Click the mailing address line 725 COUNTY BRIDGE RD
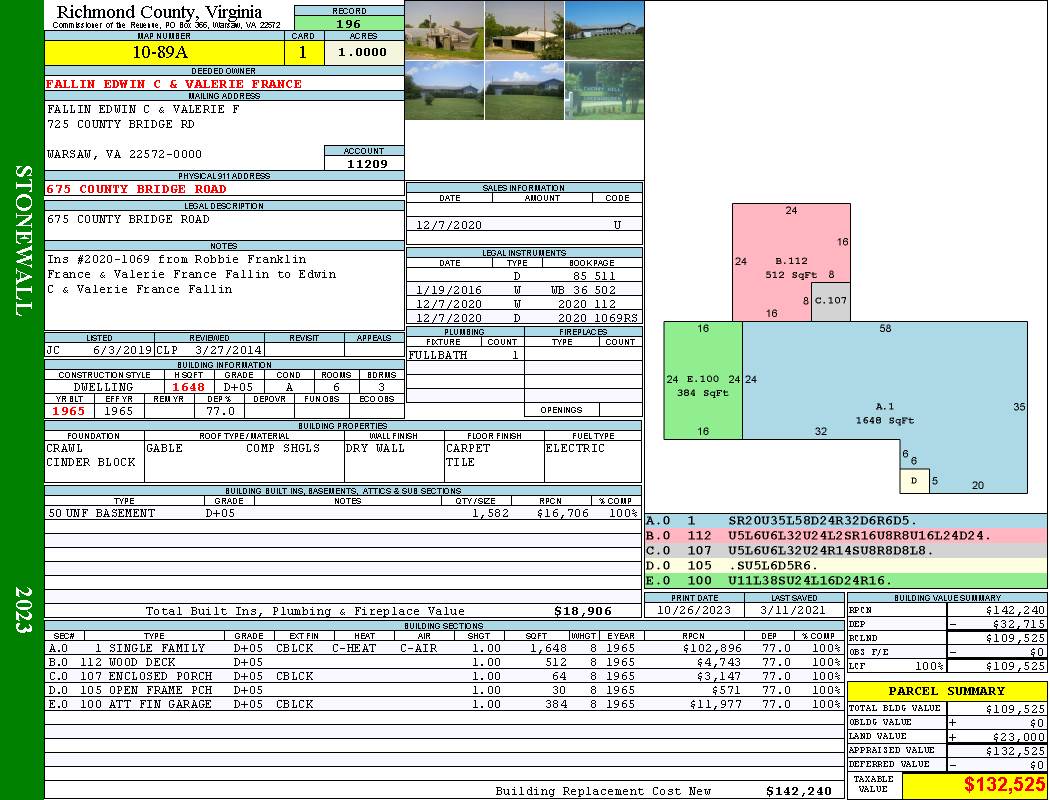 point(121,124)
